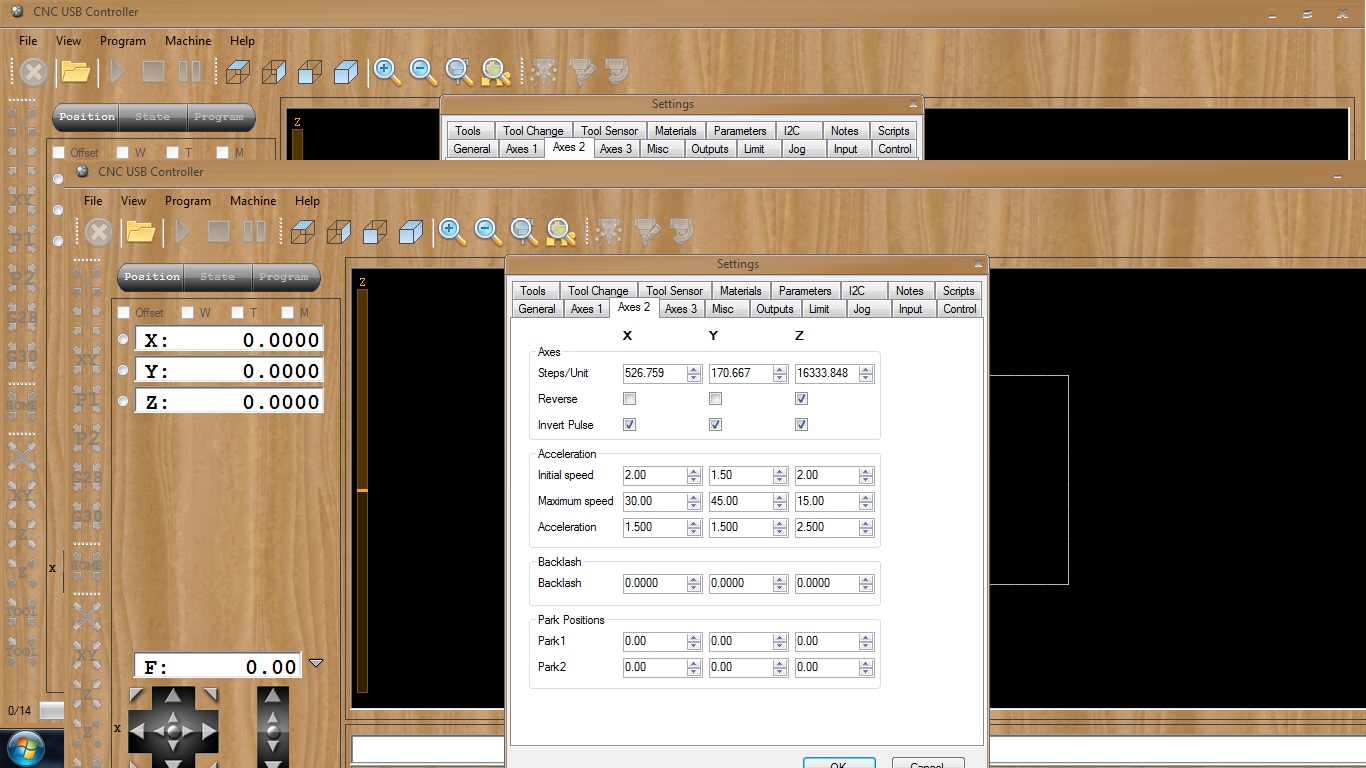Decrease Z Maximum speed with spinner down arrow

(x=866, y=506)
